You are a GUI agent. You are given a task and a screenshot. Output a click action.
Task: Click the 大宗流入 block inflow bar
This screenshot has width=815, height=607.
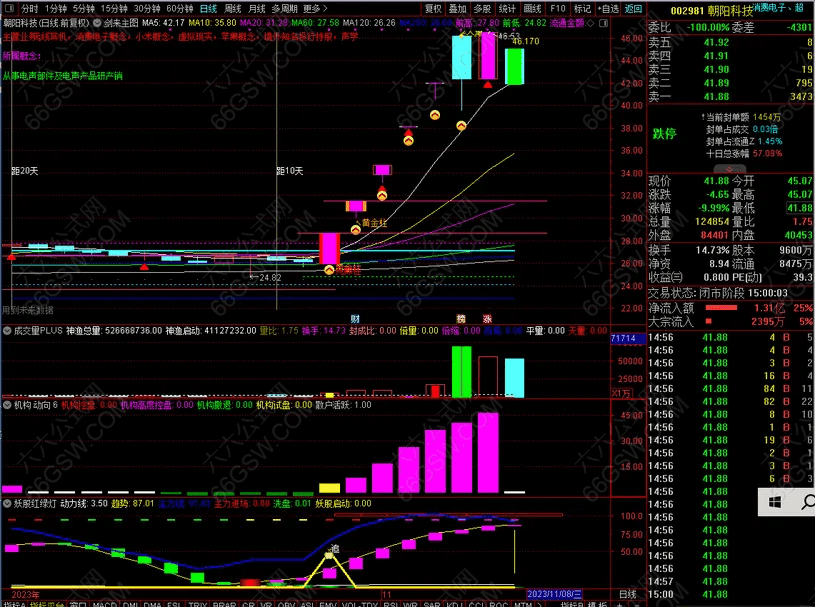tap(708, 321)
